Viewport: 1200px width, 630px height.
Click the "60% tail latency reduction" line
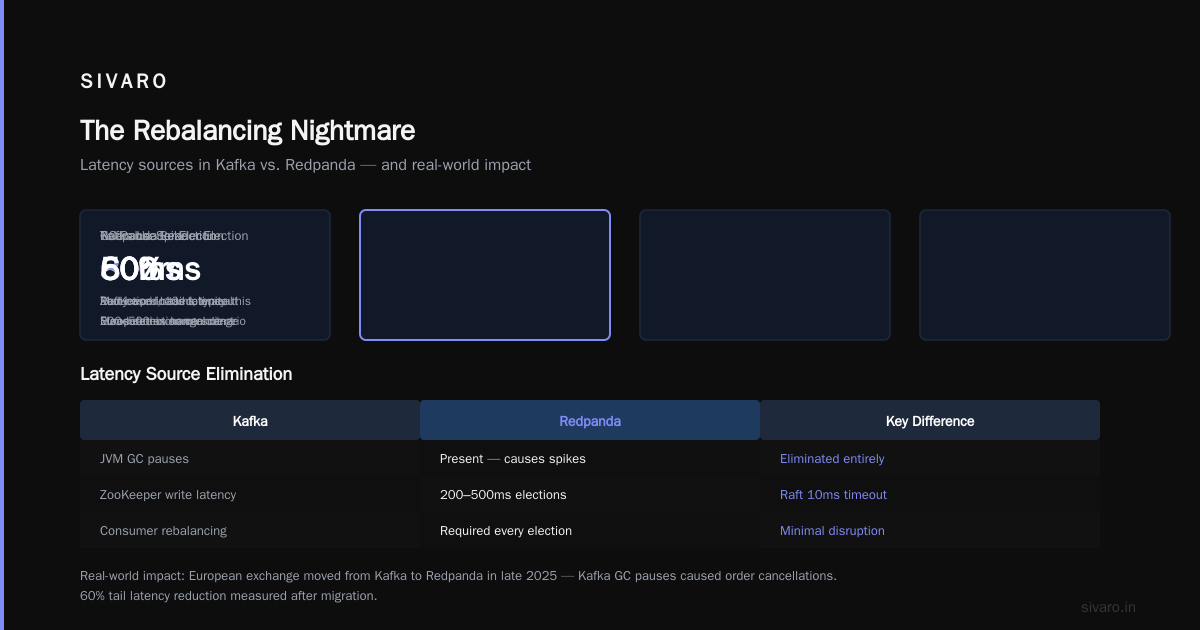(x=228, y=596)
